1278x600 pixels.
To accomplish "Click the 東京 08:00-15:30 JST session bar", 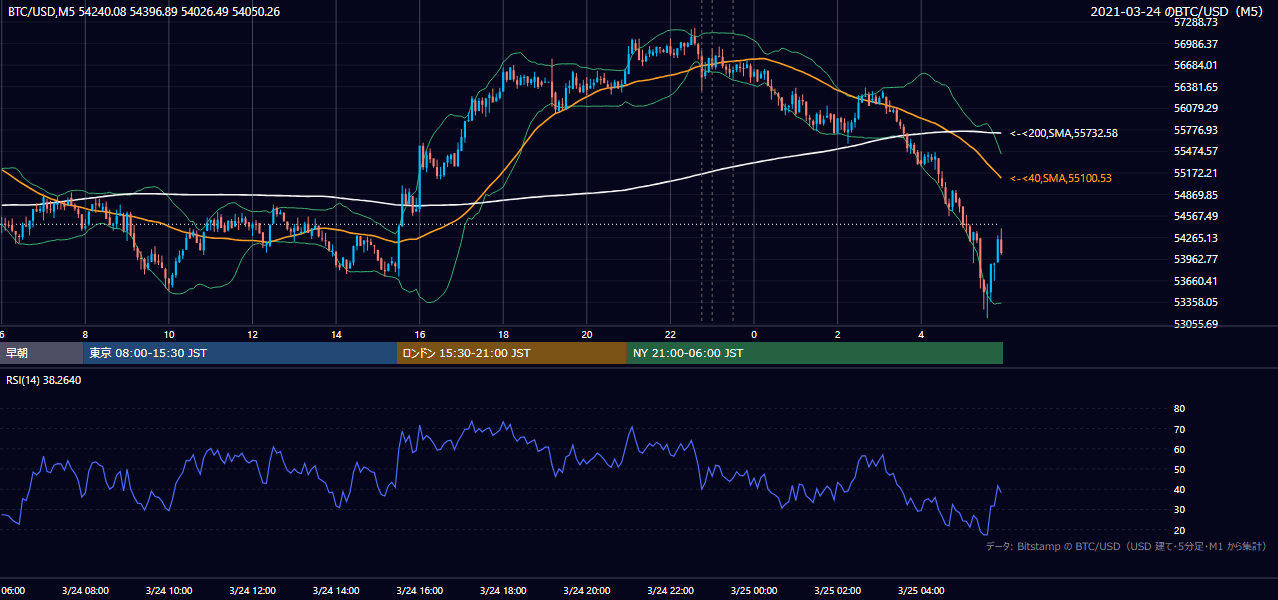I will tap(240, 353).
